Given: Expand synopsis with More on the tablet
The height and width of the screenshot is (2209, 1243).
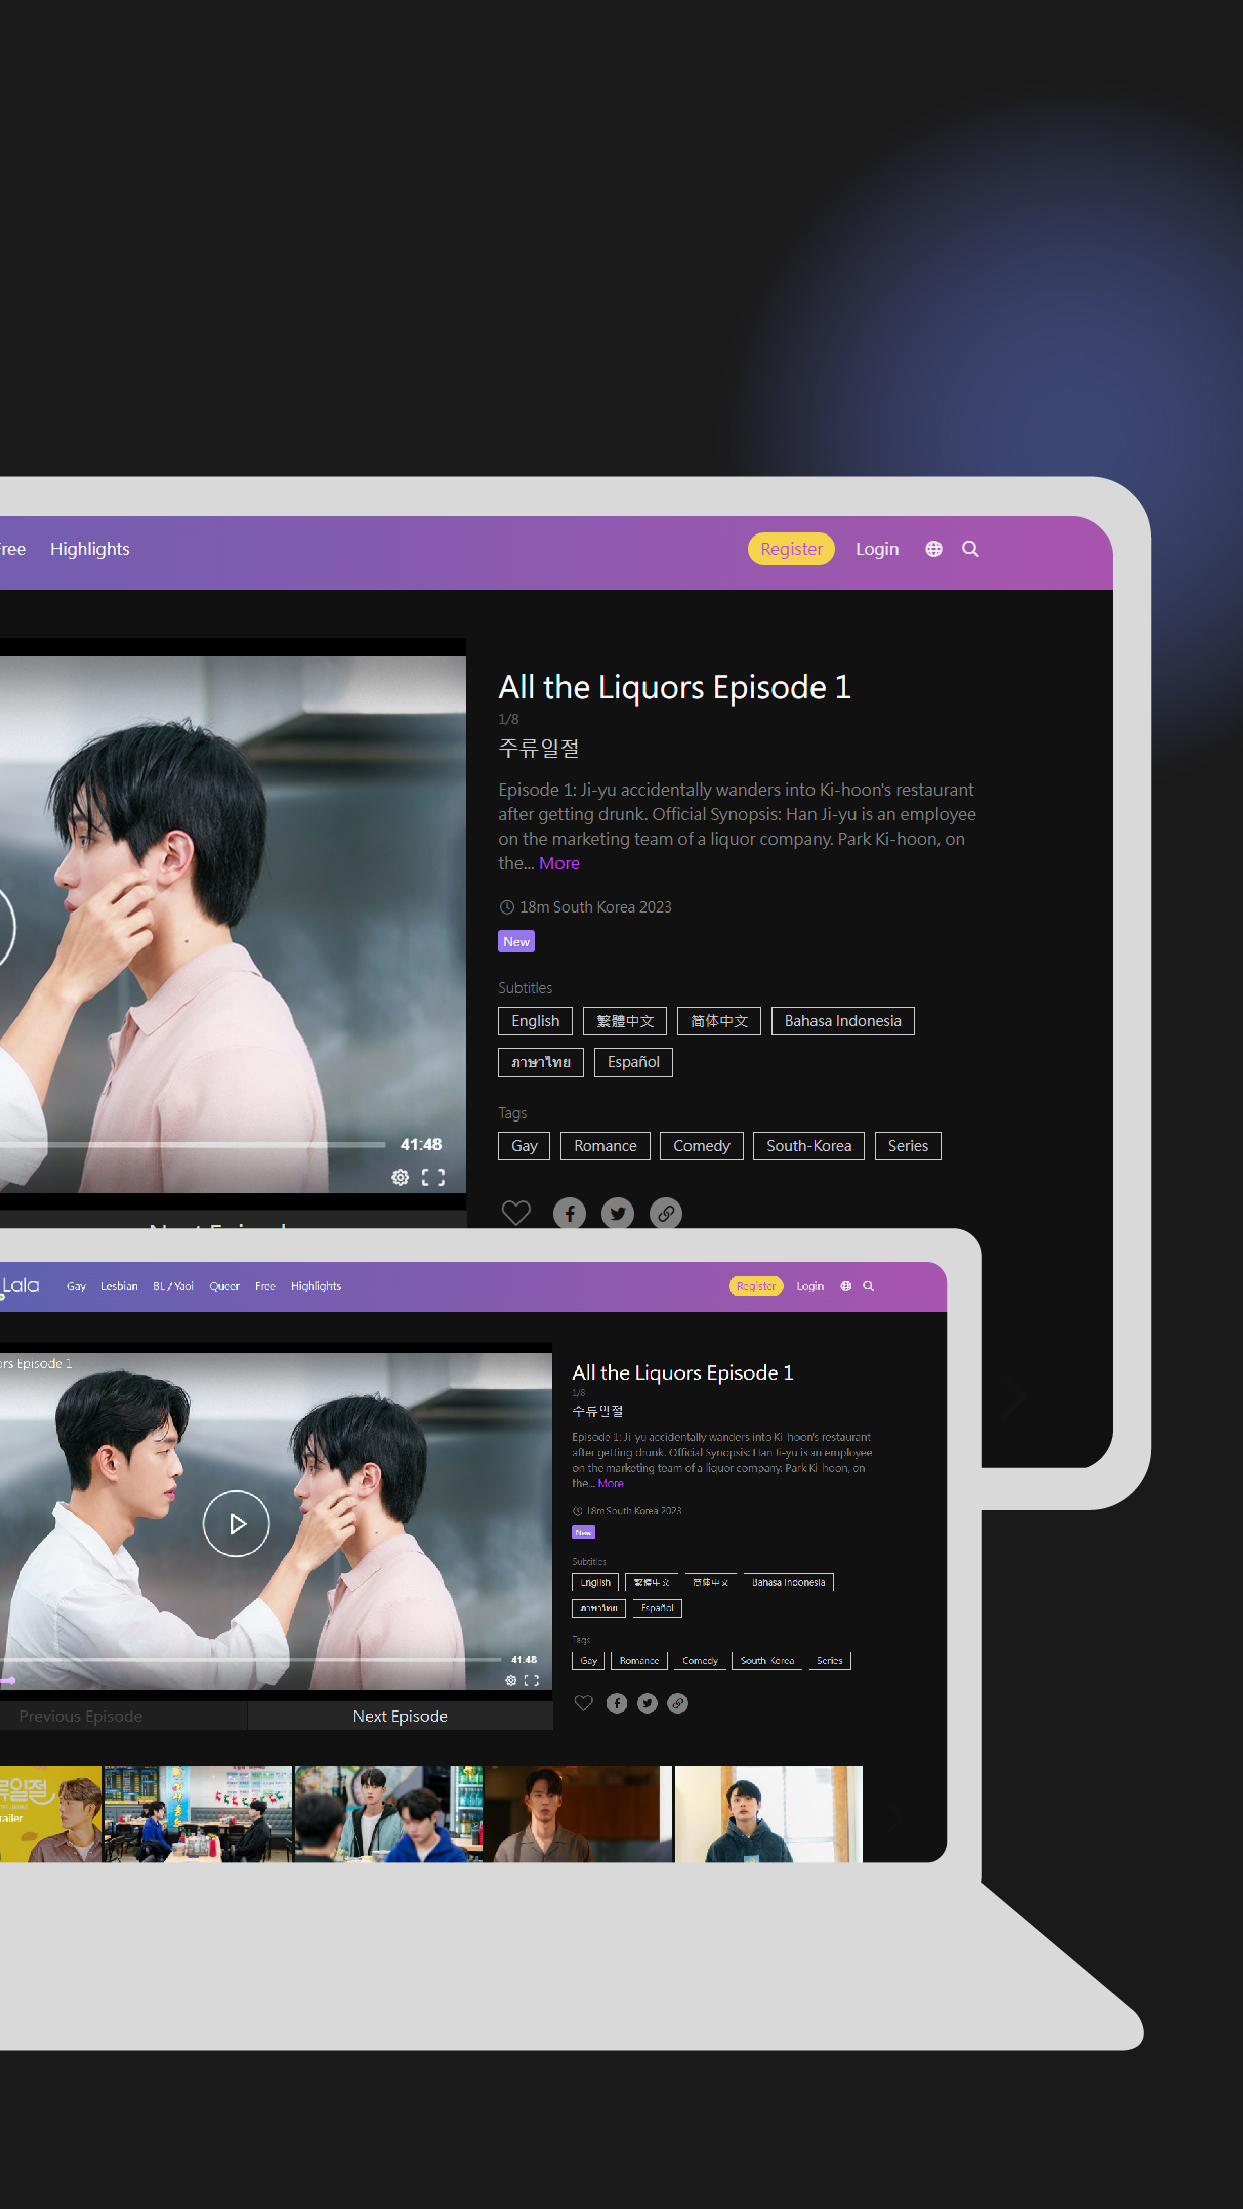Looking at the screenshot, I should [559, 863].
